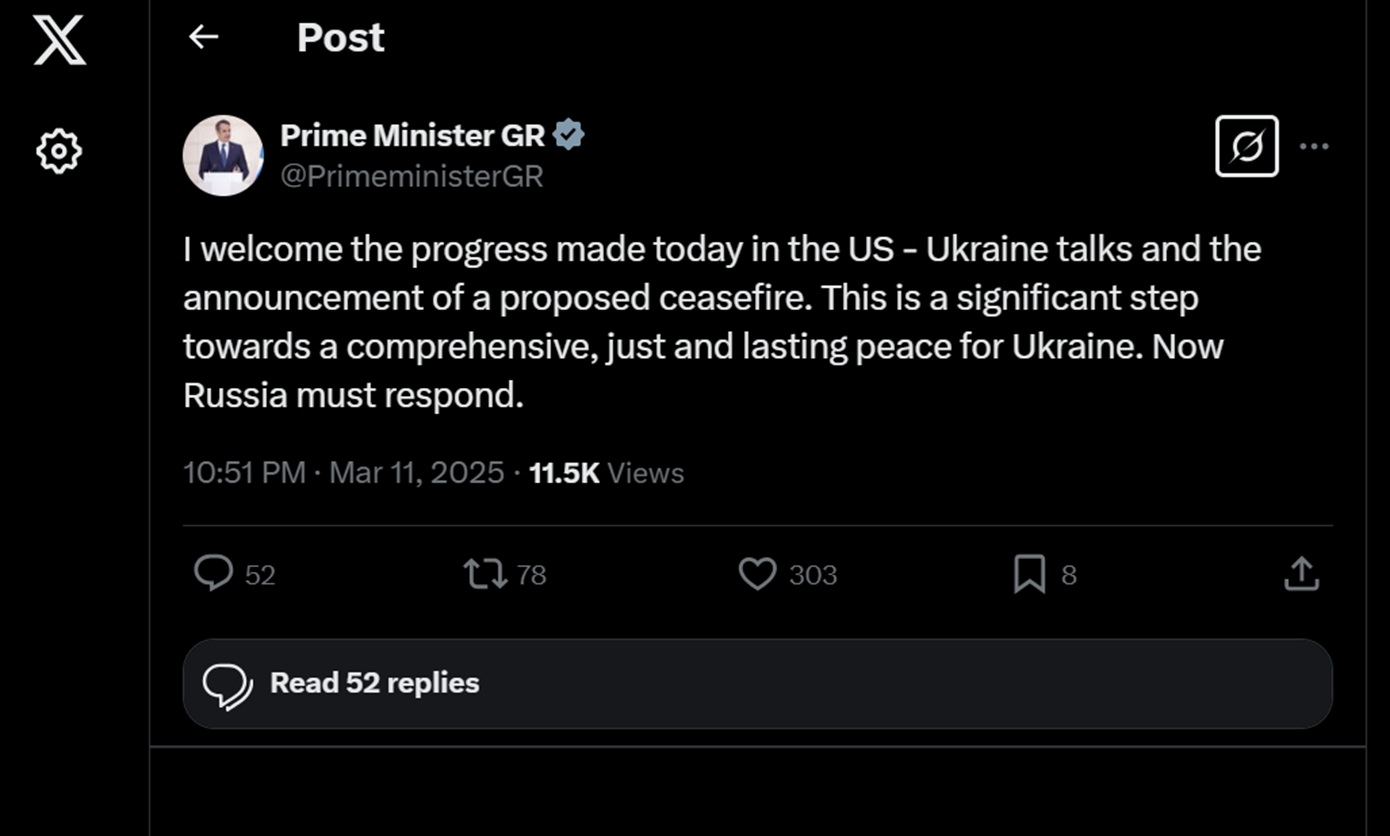Screen dimensions: 1390x836
Task: Share the post using the upload arrow icon
Action: 1301,574
